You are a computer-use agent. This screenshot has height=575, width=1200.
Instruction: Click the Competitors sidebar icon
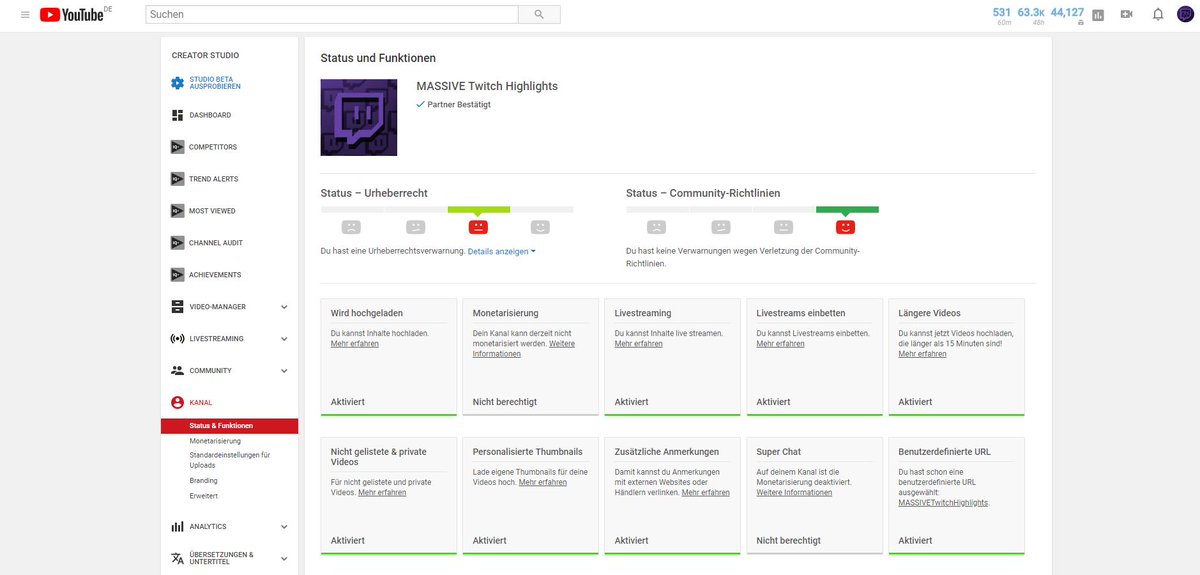(177, 147)
